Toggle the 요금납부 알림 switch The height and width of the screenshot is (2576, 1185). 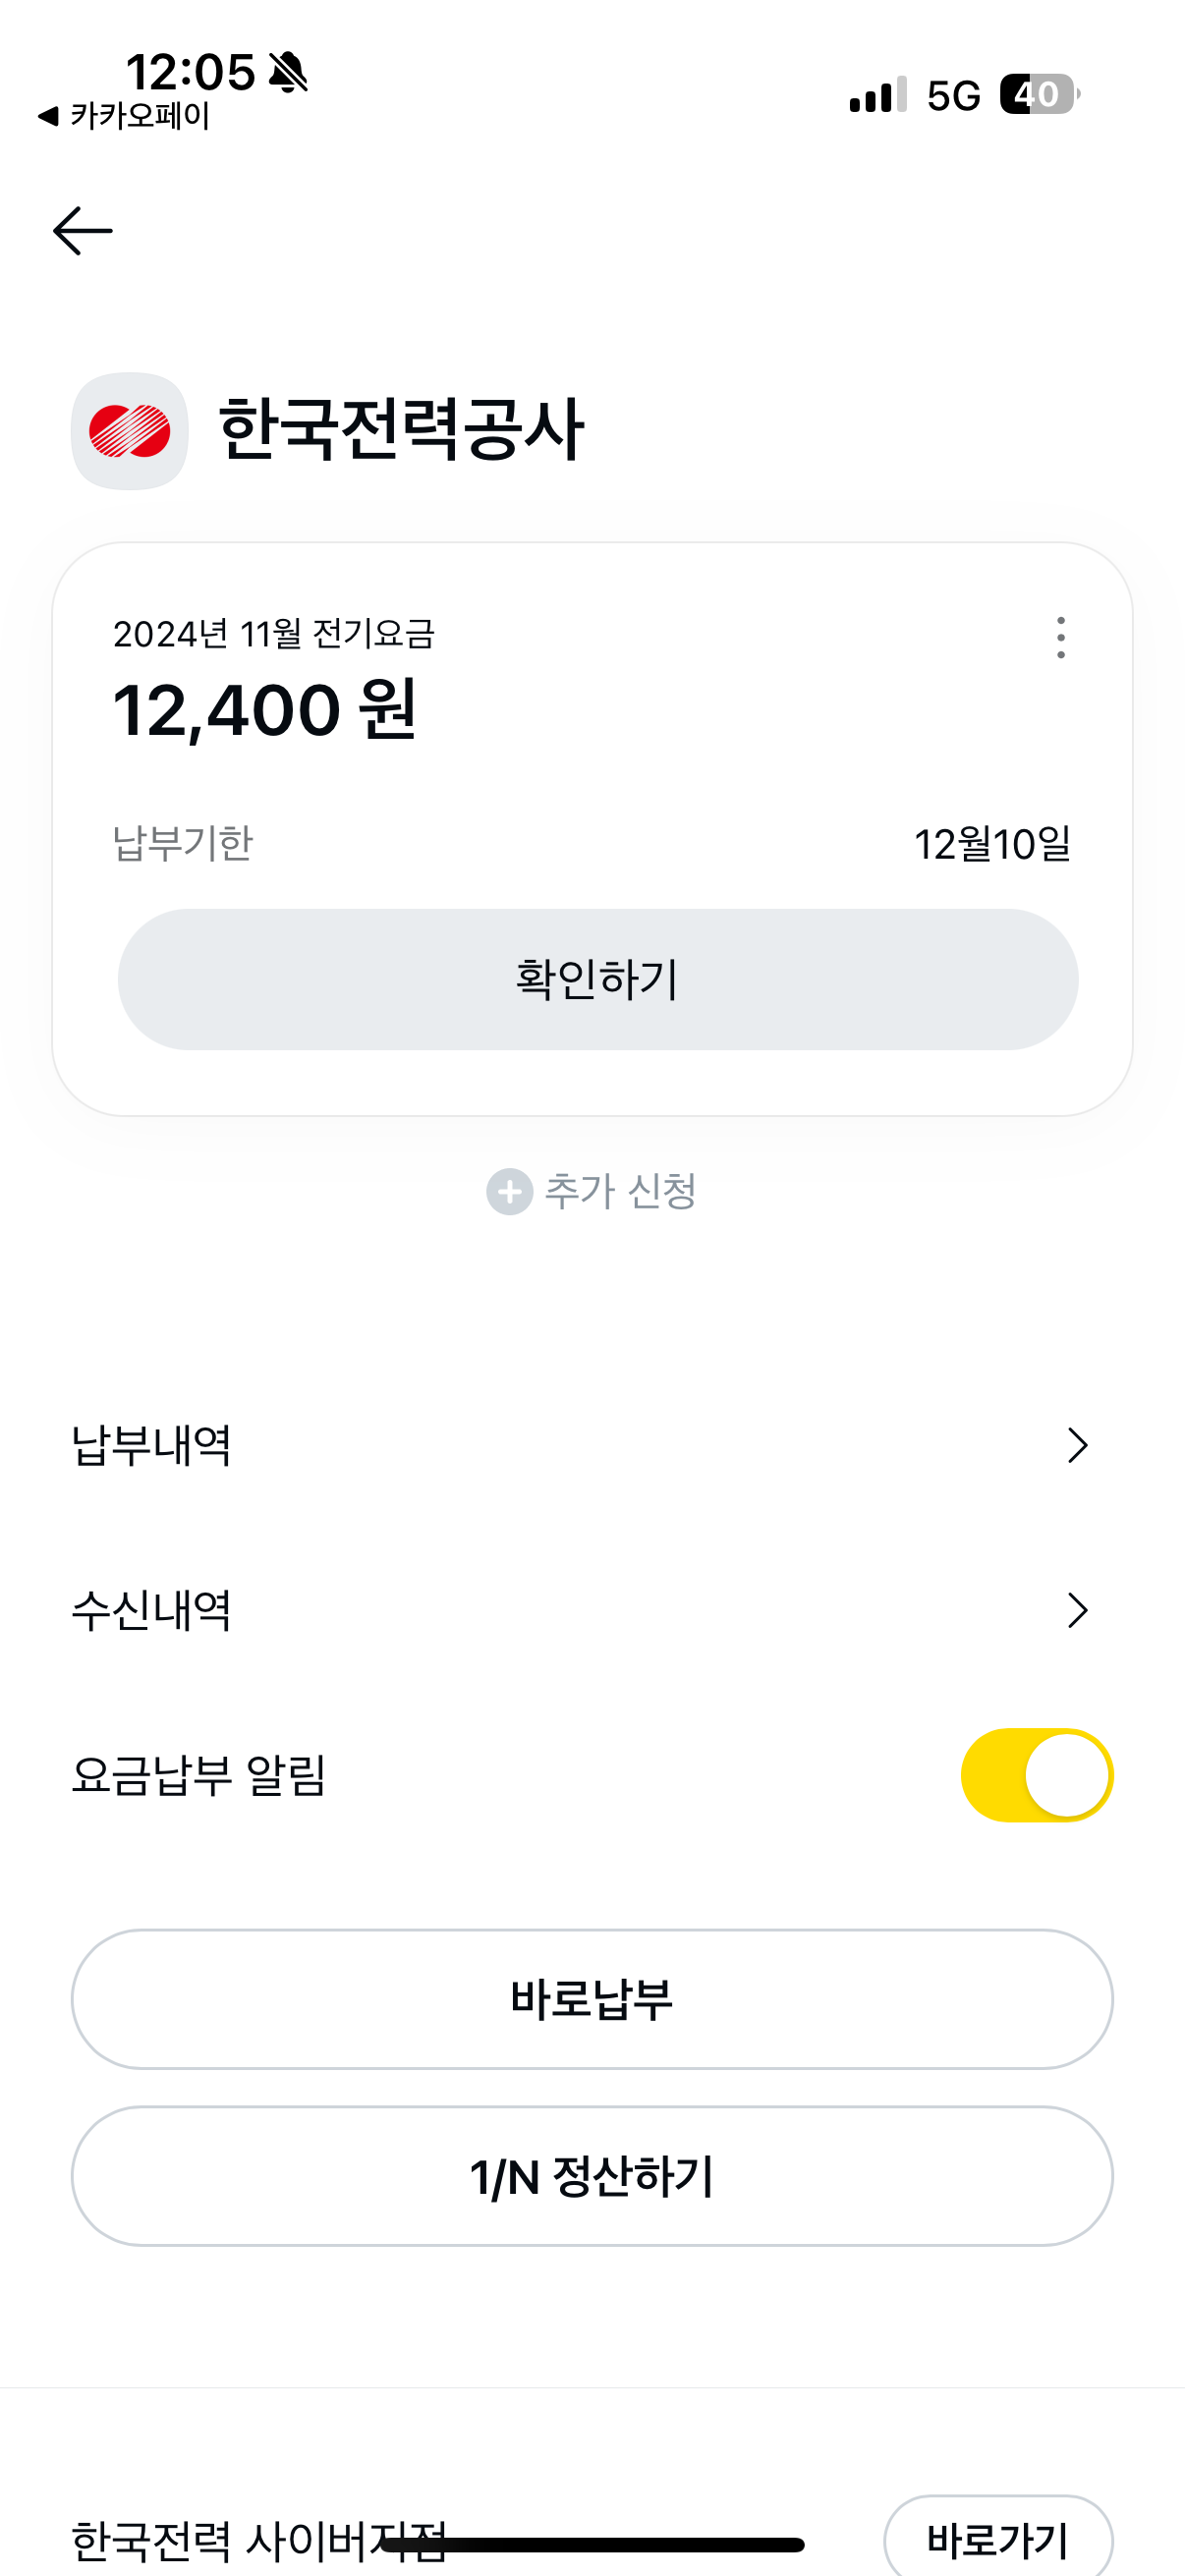click(x=1036, y=1775)
